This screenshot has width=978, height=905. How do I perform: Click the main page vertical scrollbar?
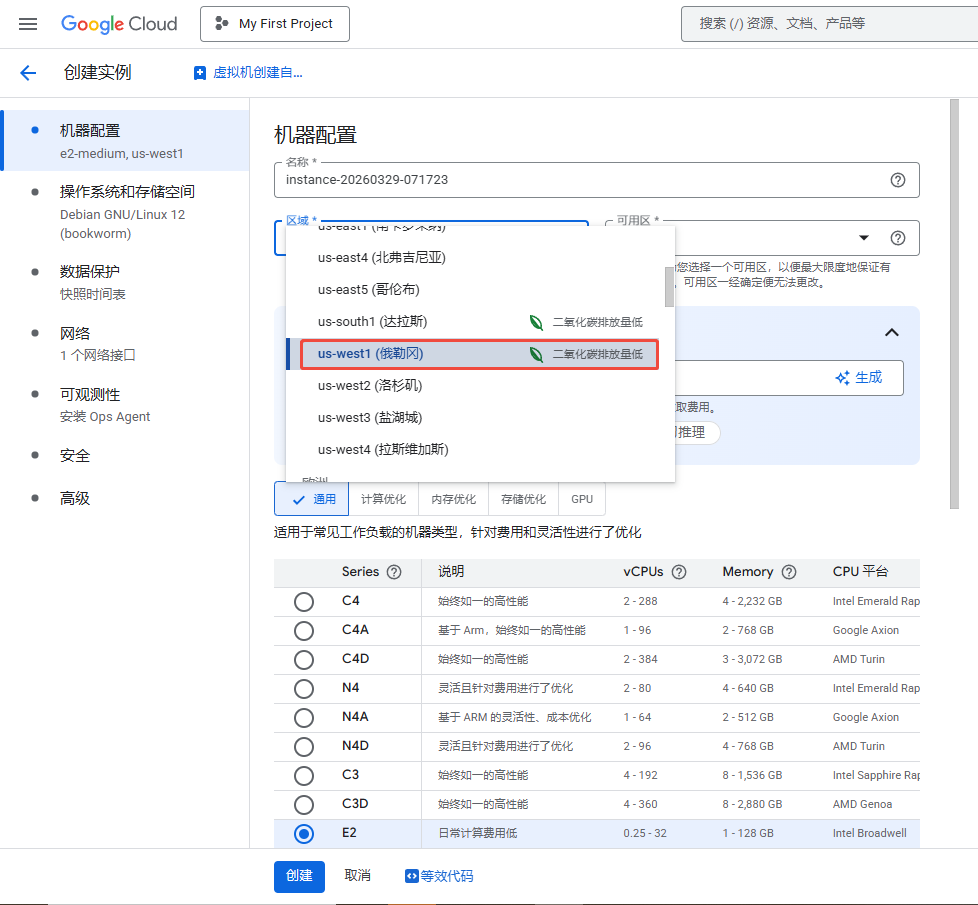click(954, 304)
